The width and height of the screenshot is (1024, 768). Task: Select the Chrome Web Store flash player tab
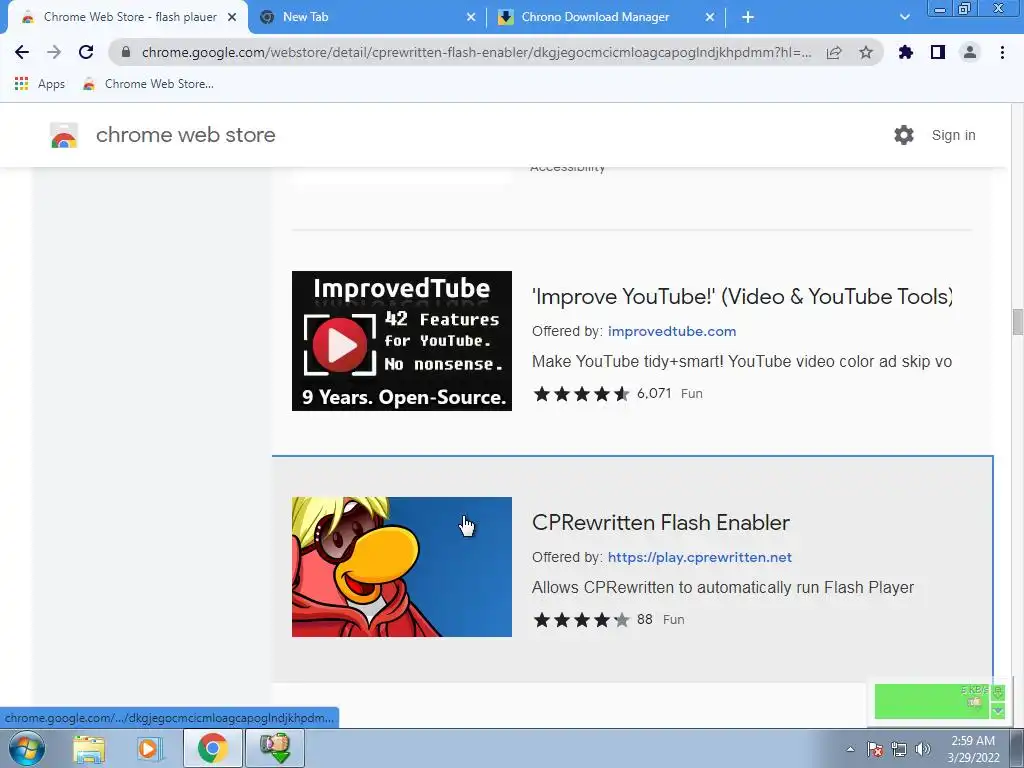tap(127, 17)
